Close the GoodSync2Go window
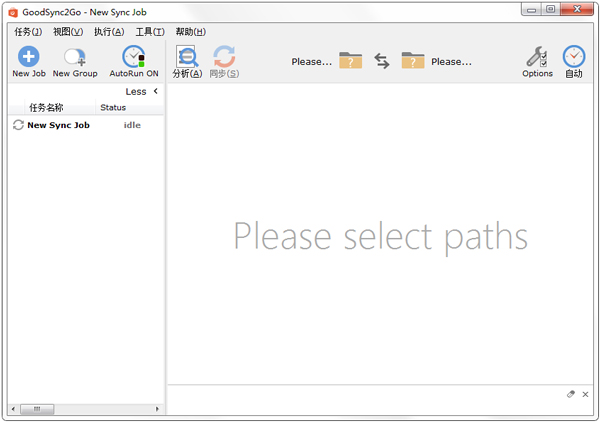 (x=577, y=9)
